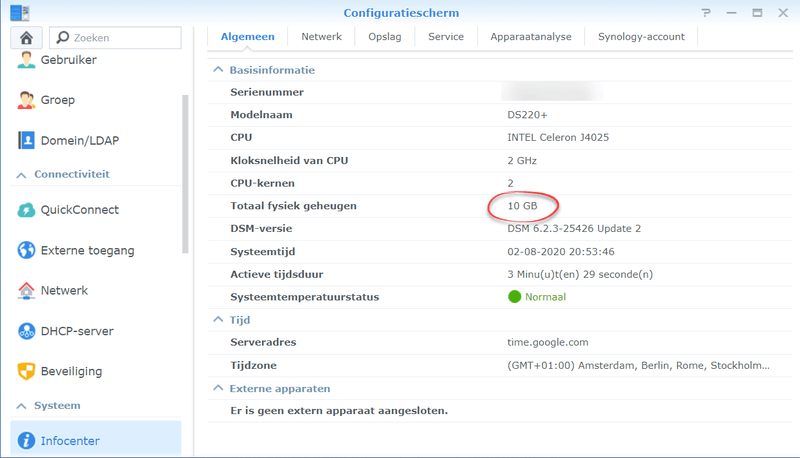Select the Domein/LDAP label in sidebar
The height and width of the screenshot is (458, 800).
click(x=80, y=141)
